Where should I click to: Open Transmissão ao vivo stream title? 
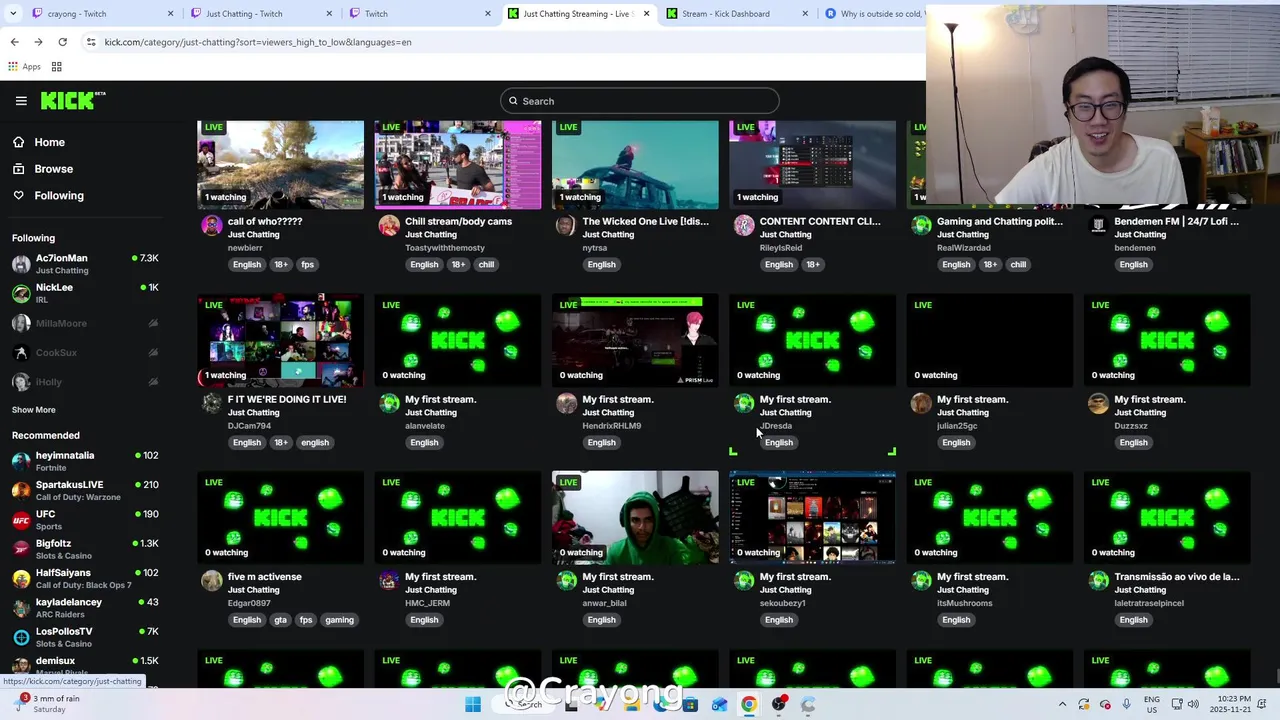click(1177, 577)
